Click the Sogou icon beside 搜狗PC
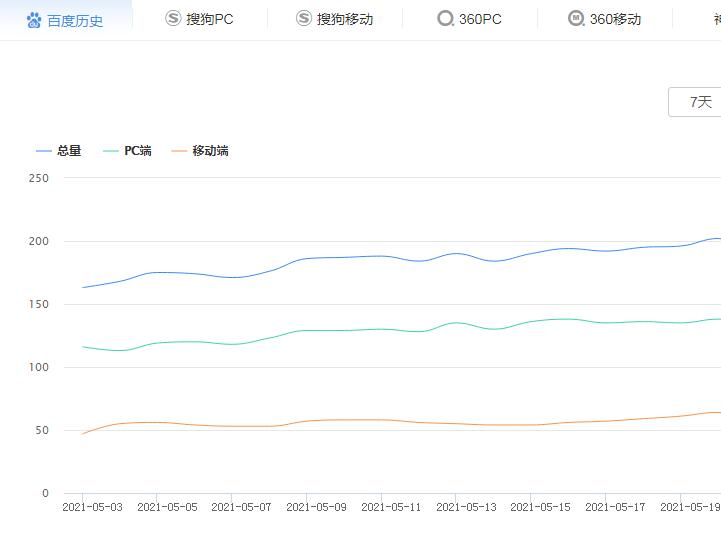 (173, 19)
